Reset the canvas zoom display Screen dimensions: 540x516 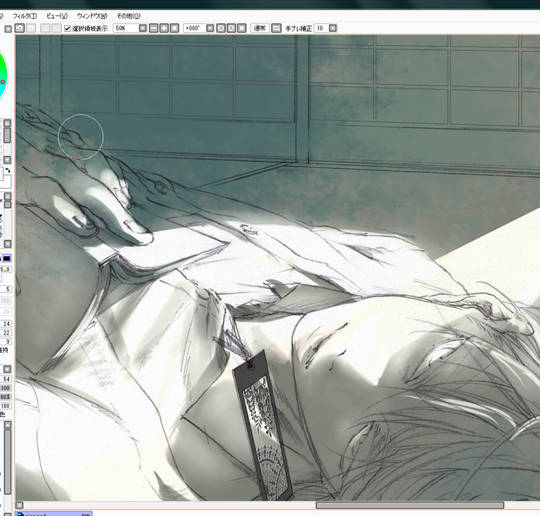pos(175,28)
